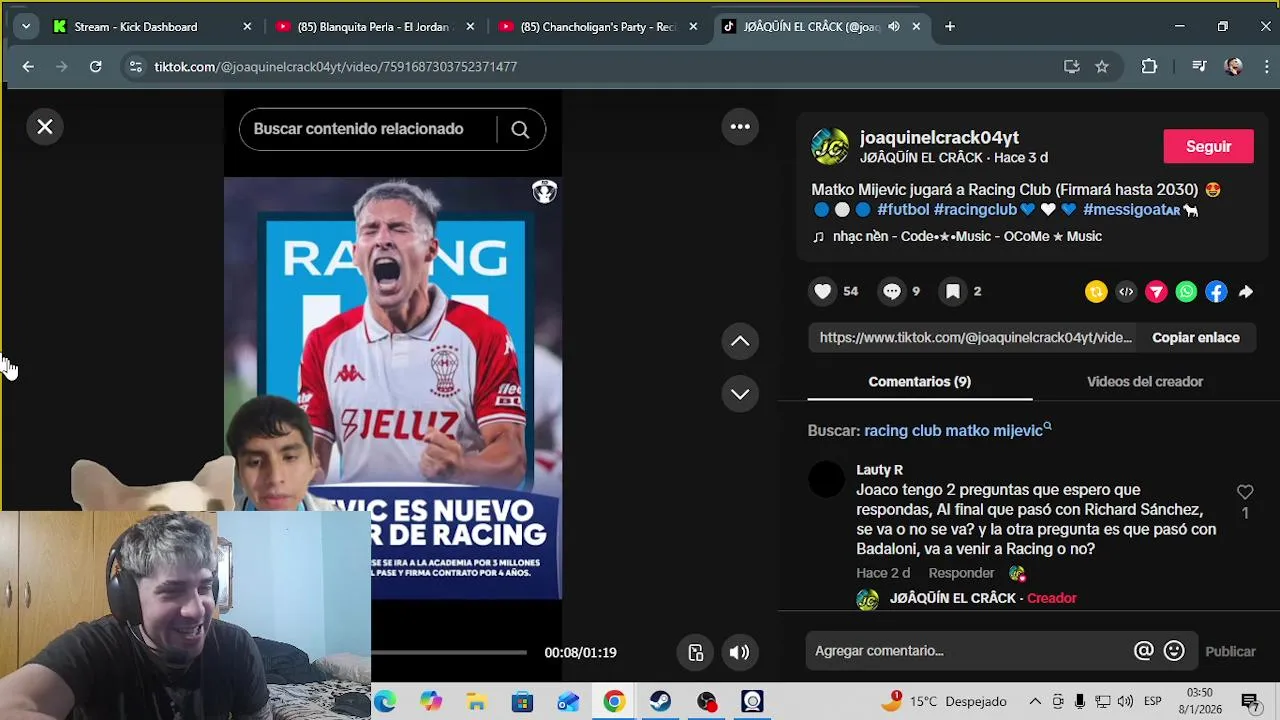Switch to Blanquita Perla YouTube tab
This screenshot has width=1280, height=720.
coord(375,27)
